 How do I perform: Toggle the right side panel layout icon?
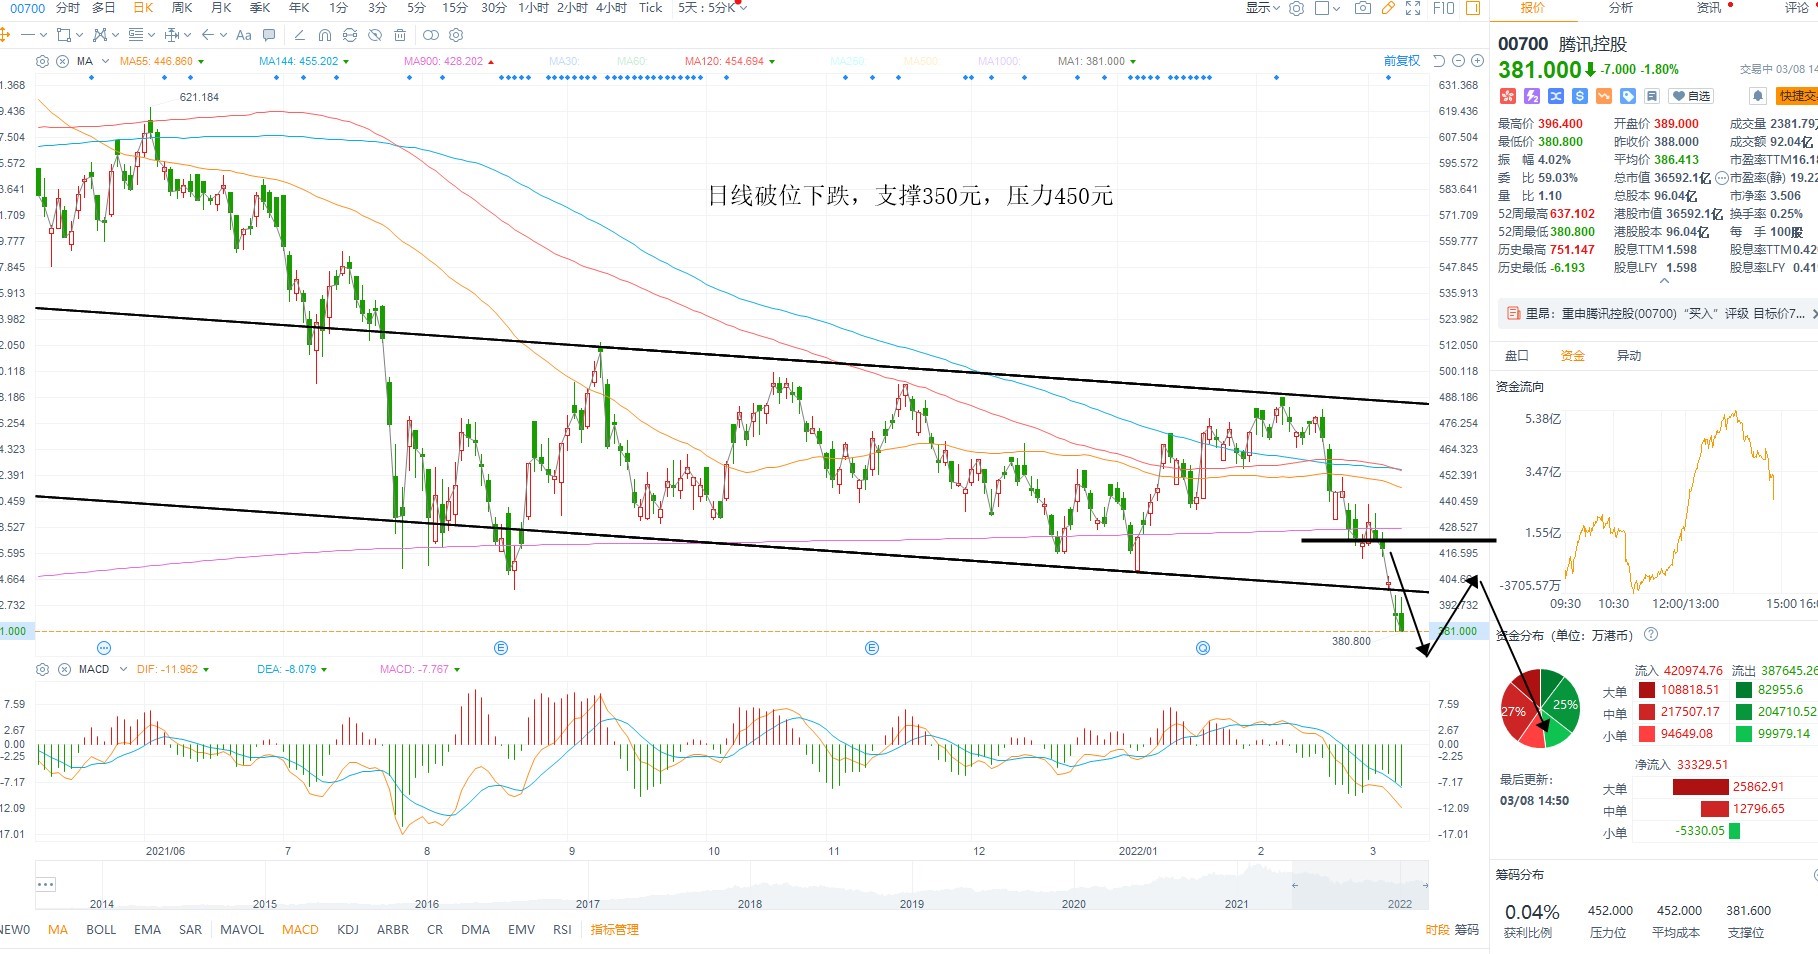pos(1473,8)
